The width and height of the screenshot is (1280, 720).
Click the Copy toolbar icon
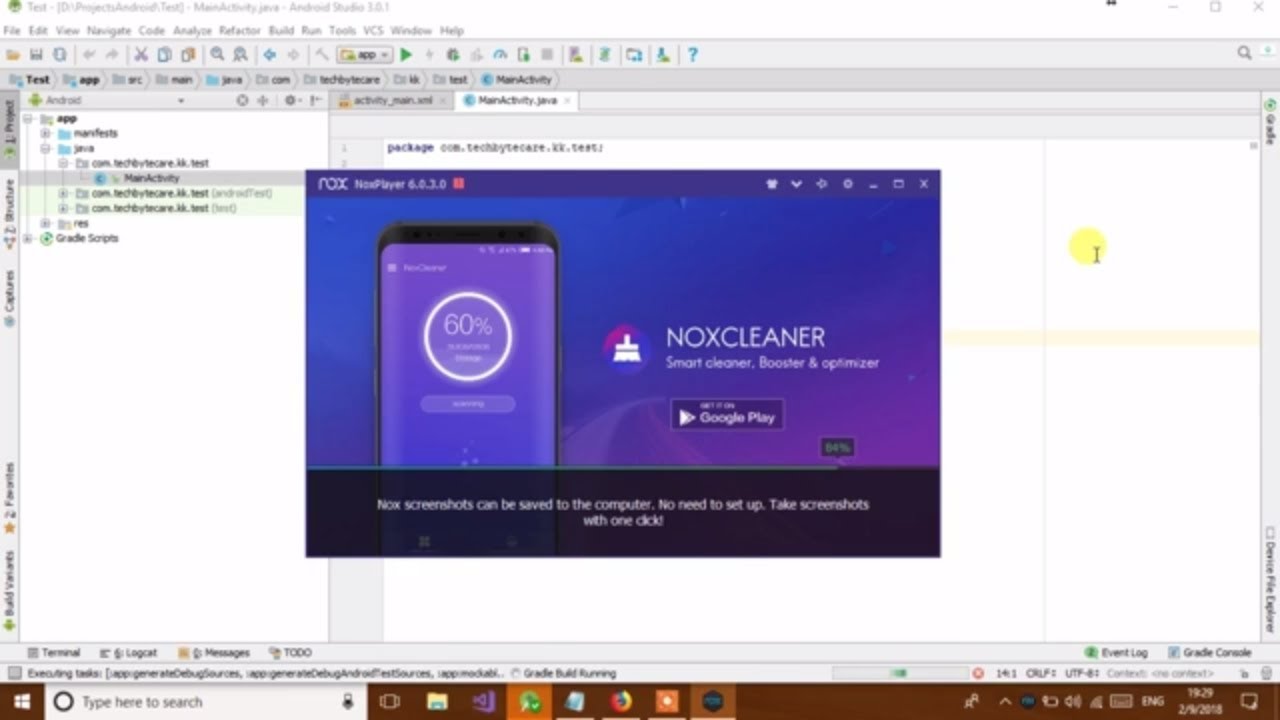pos(164,55)
